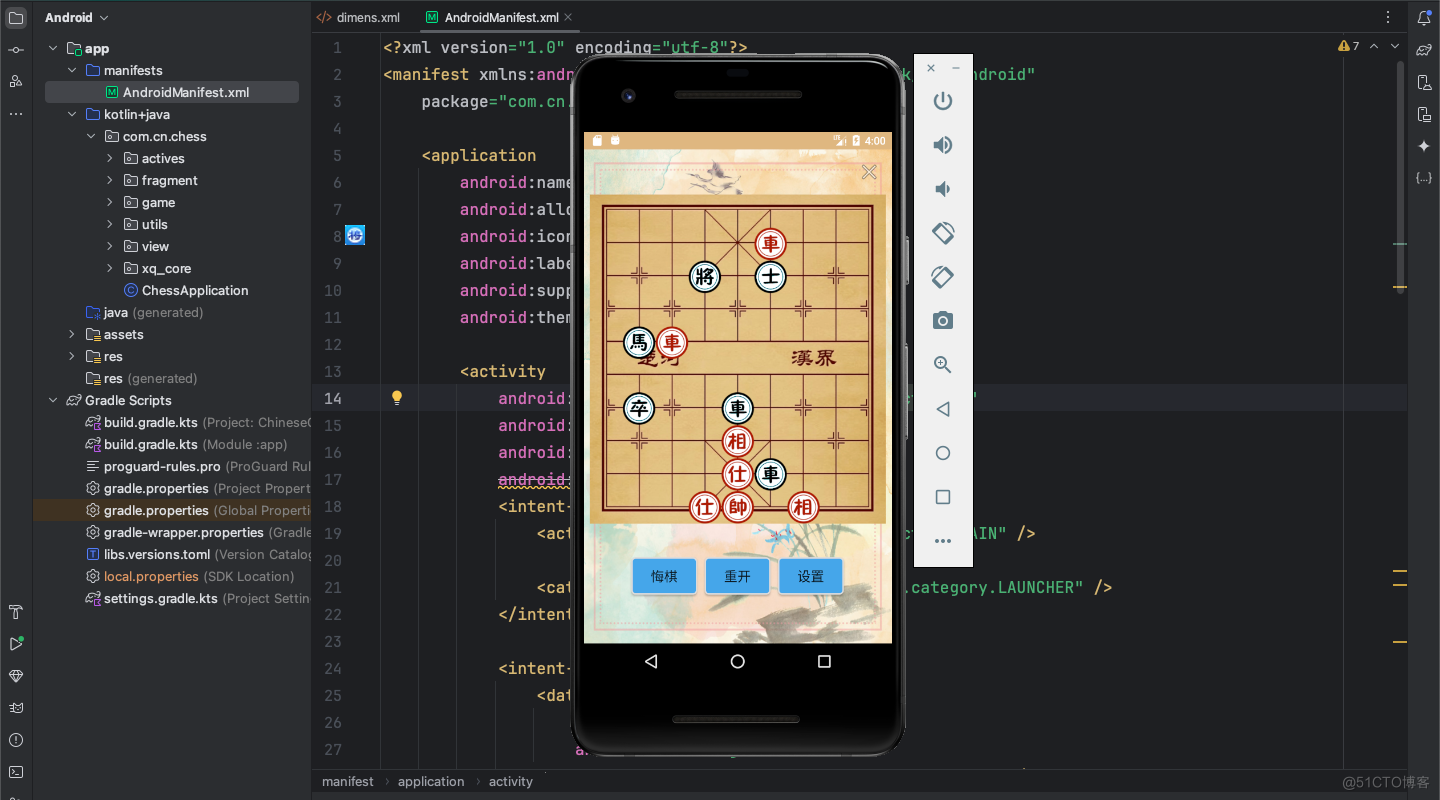Open the Notifications bell icon
The image size is (1440, 800).
click(1424, 18)
